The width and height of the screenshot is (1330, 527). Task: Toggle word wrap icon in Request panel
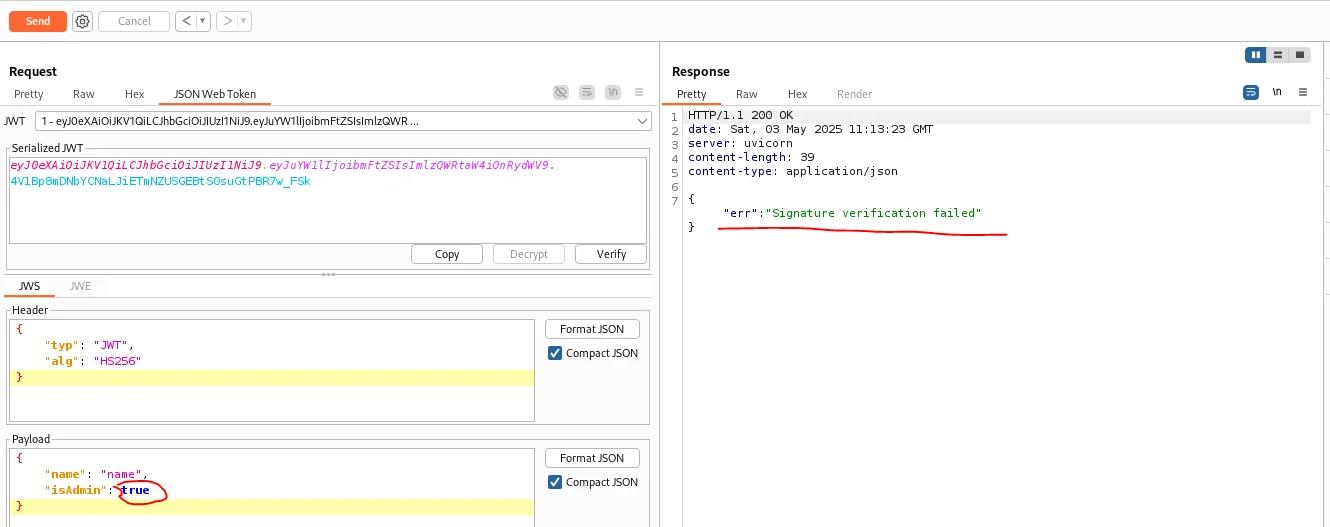[587, 92]
